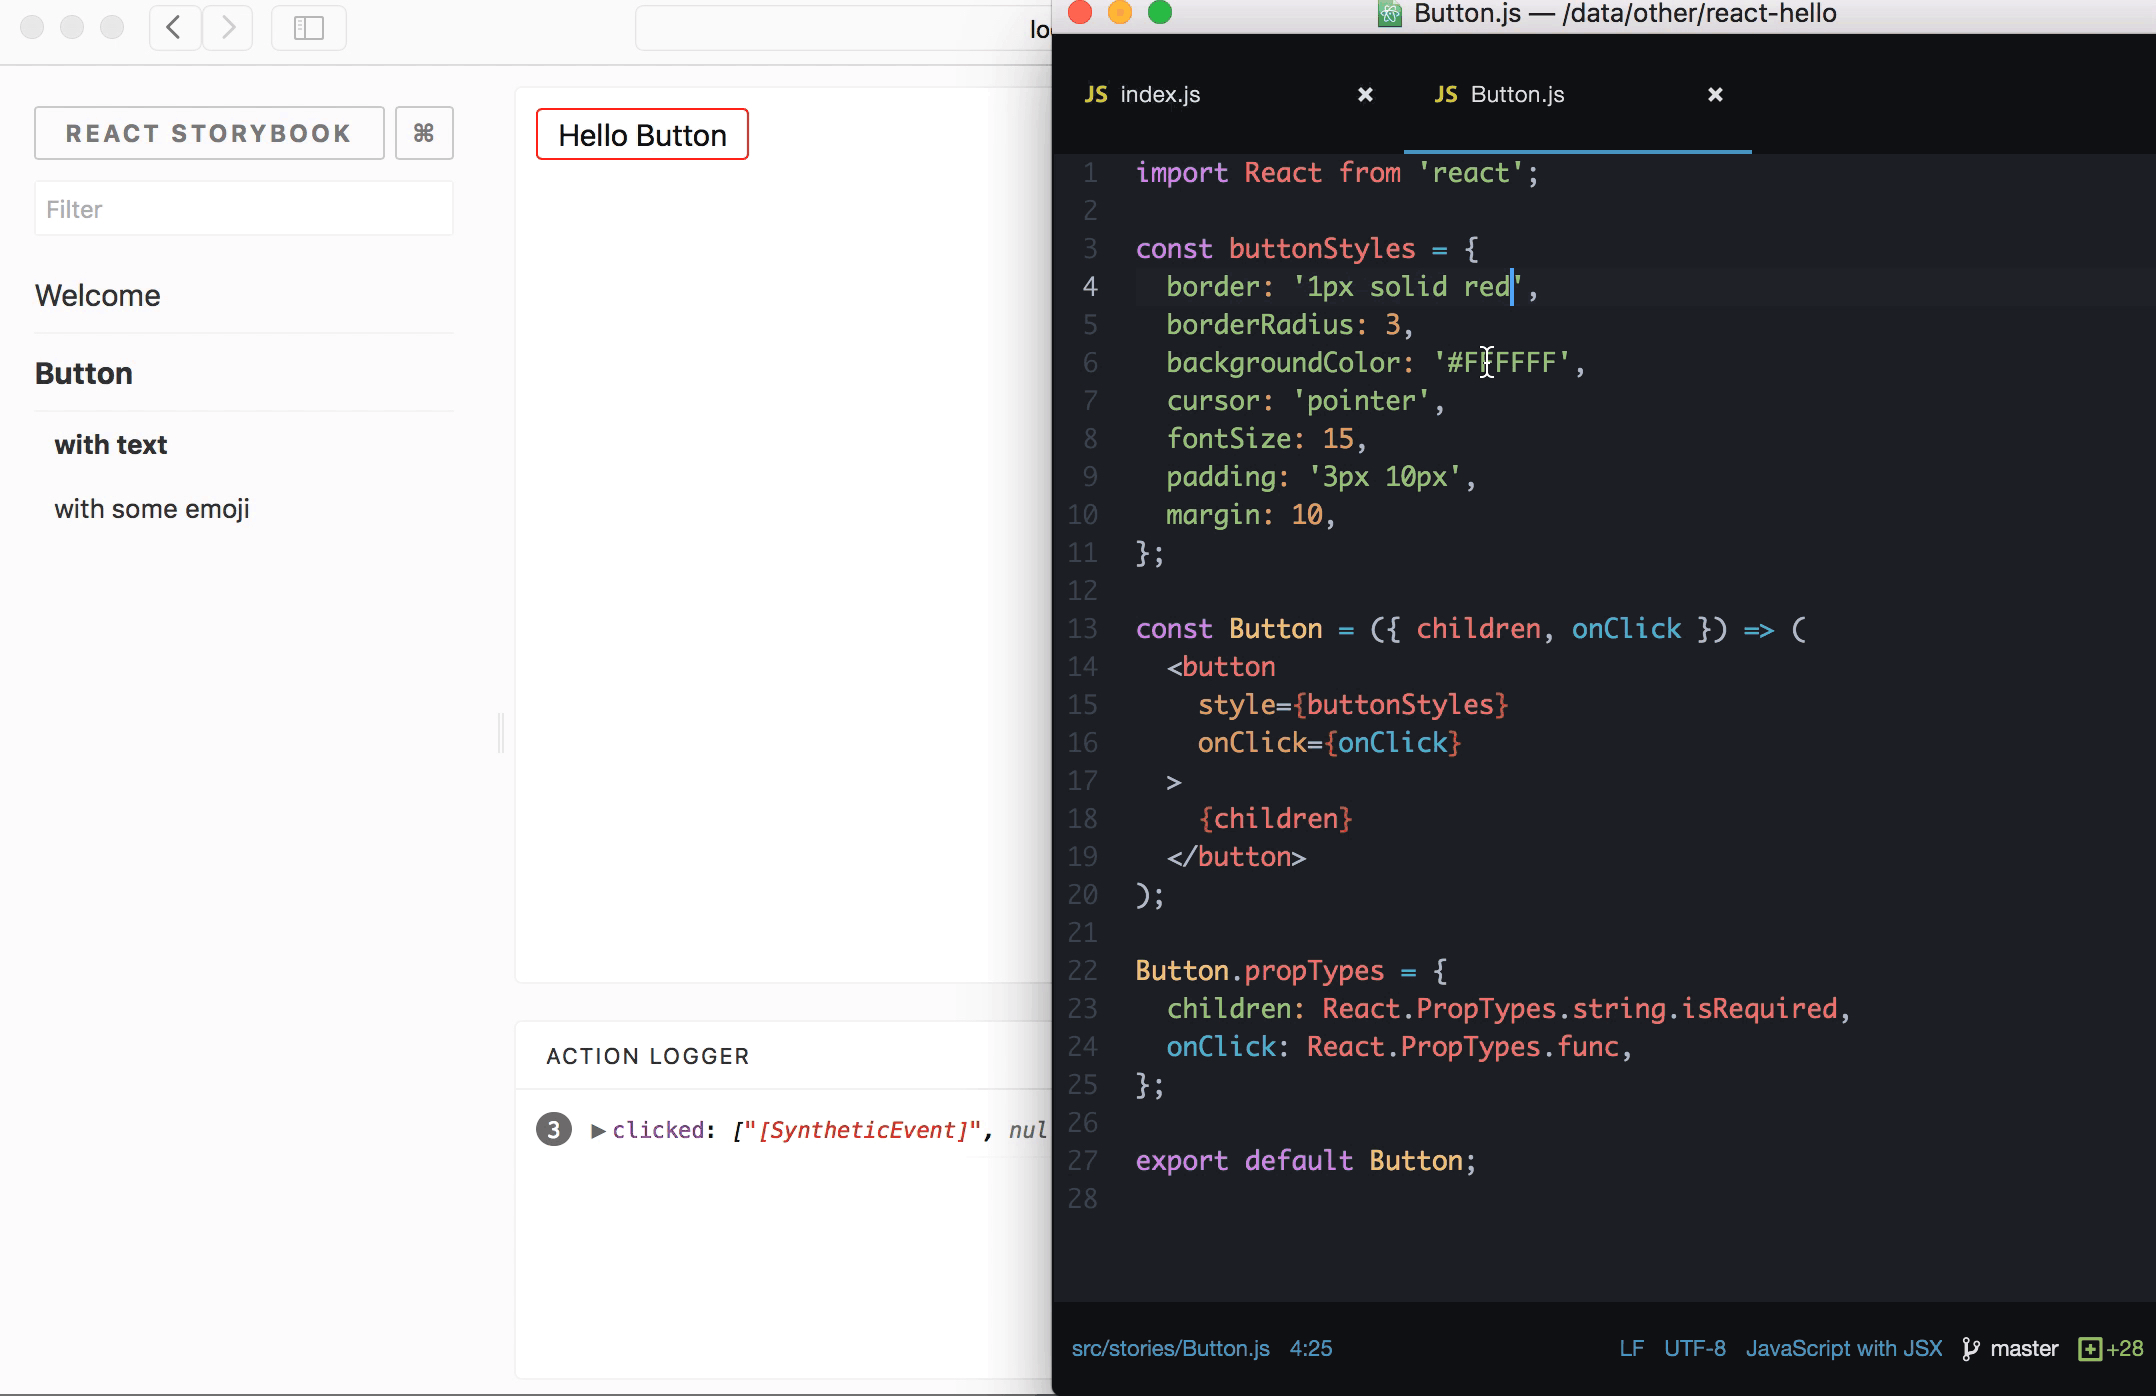2156x1396 pixels.
Task: Select the with text story
Action: click(x=111, y=444)
